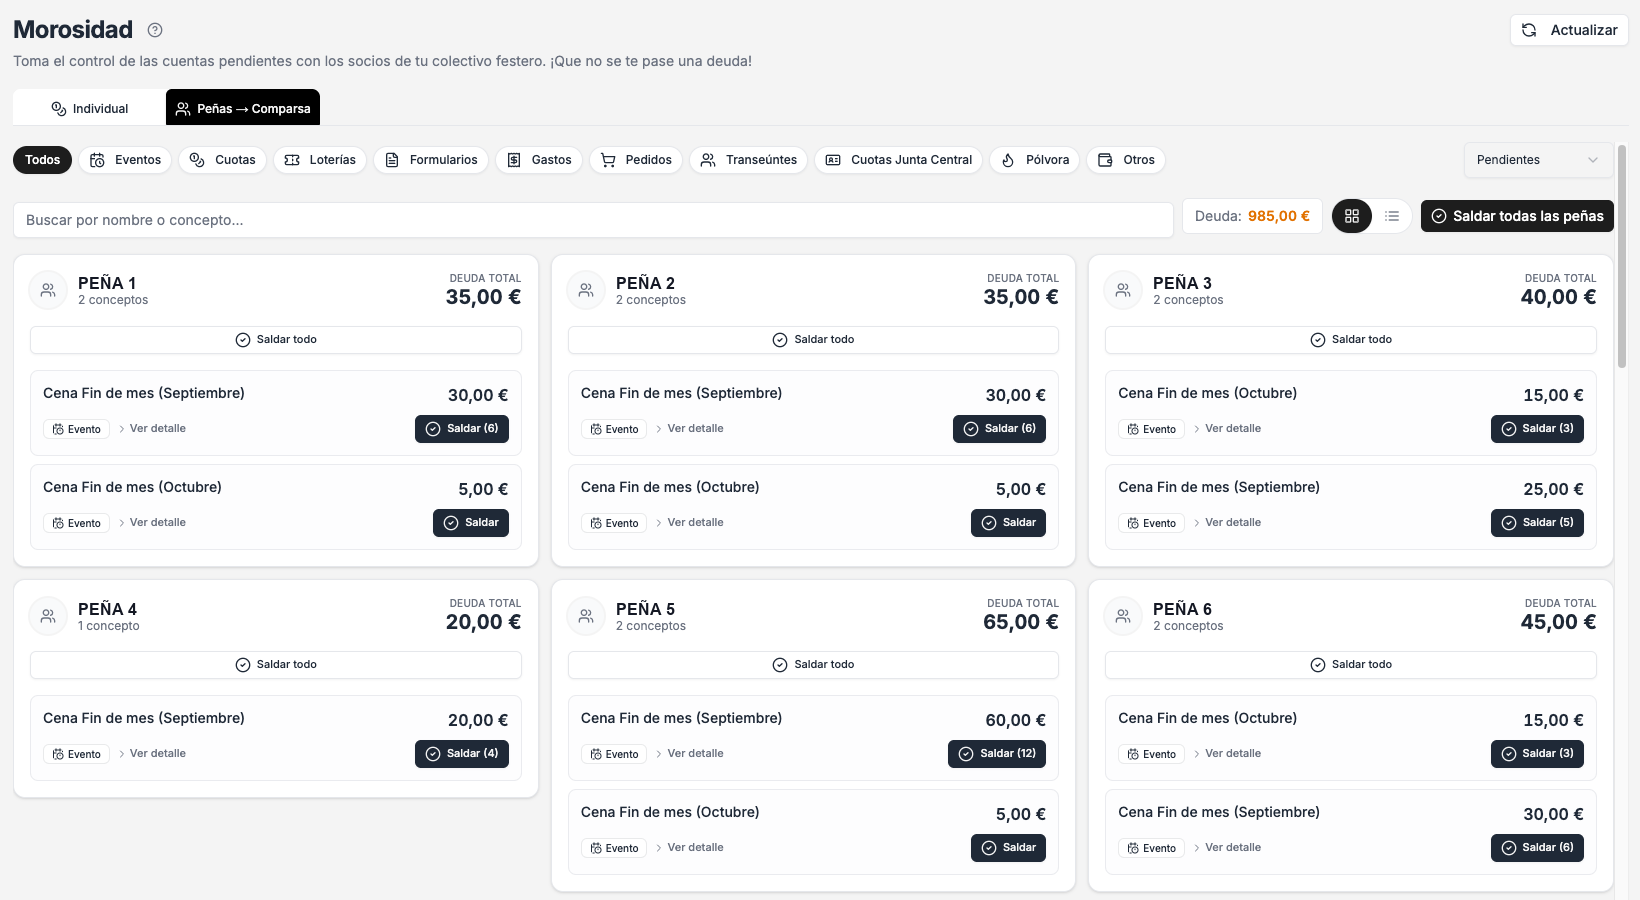1640x900 pixels.
Task: Switch to grid view layout icon
Action: click(x=1352, y=216)
